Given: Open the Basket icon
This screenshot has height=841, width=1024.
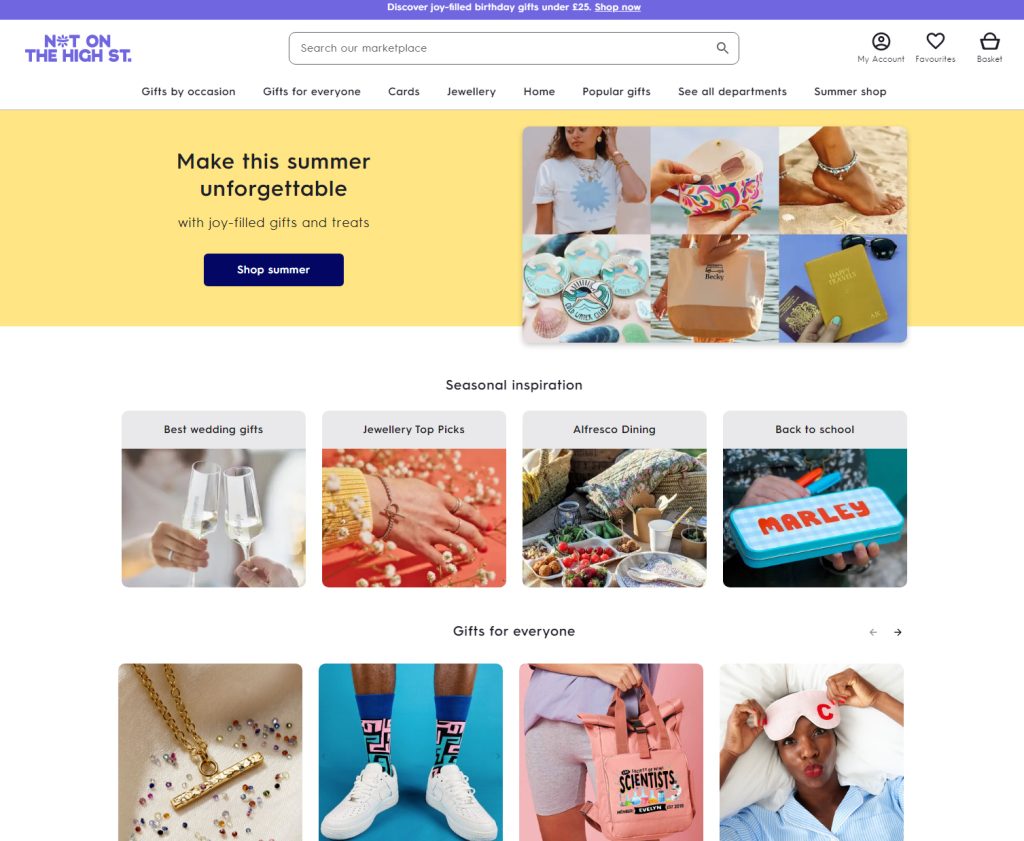Looking at the screenshot, I should pyautogui.click(x=989, y=42).
